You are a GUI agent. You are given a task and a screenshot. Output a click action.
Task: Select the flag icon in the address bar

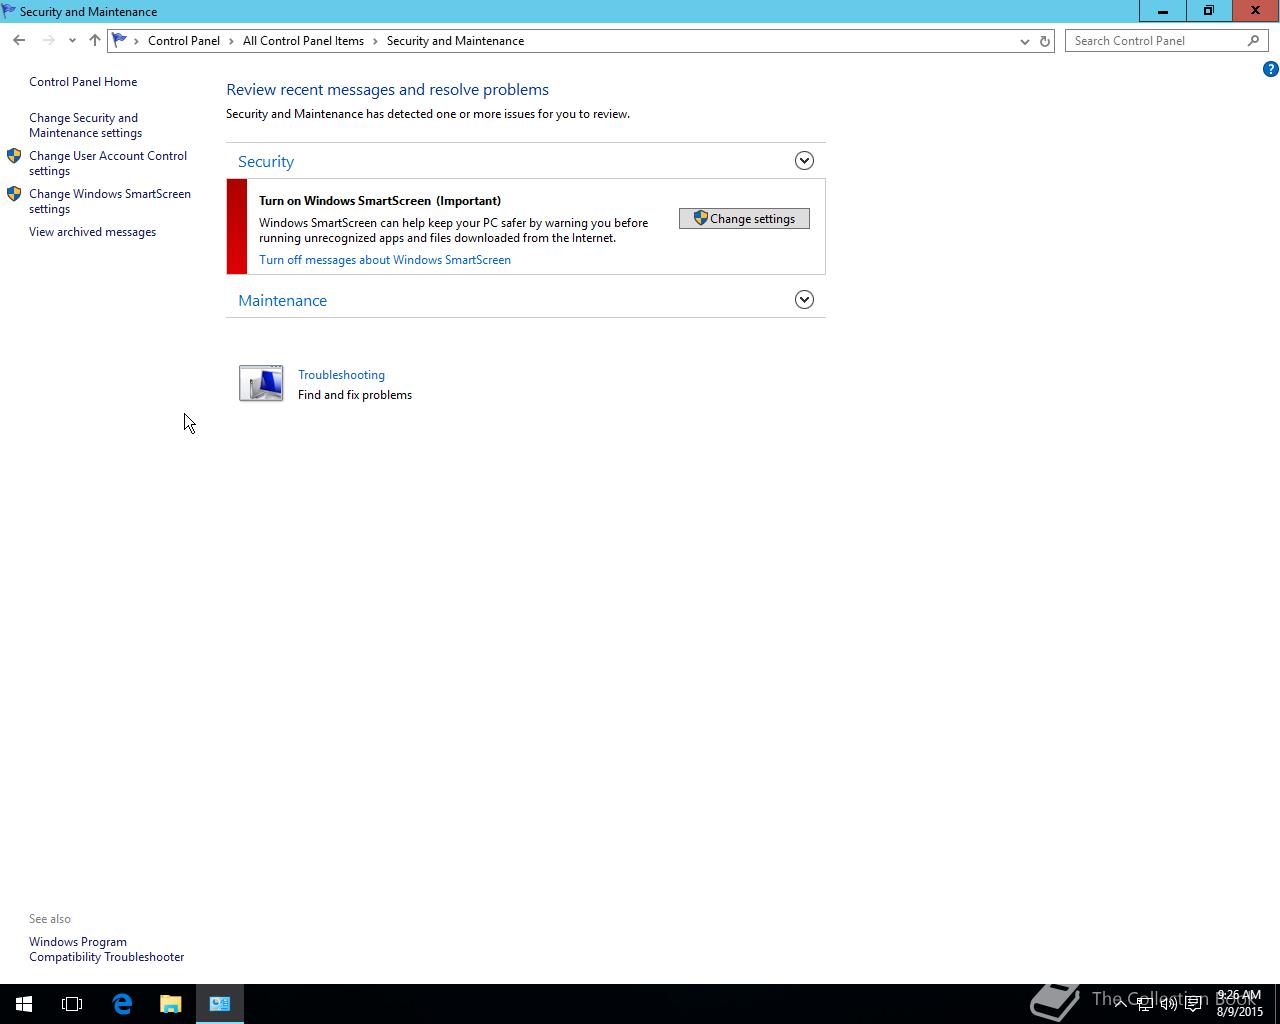click(x=120, y=41)
